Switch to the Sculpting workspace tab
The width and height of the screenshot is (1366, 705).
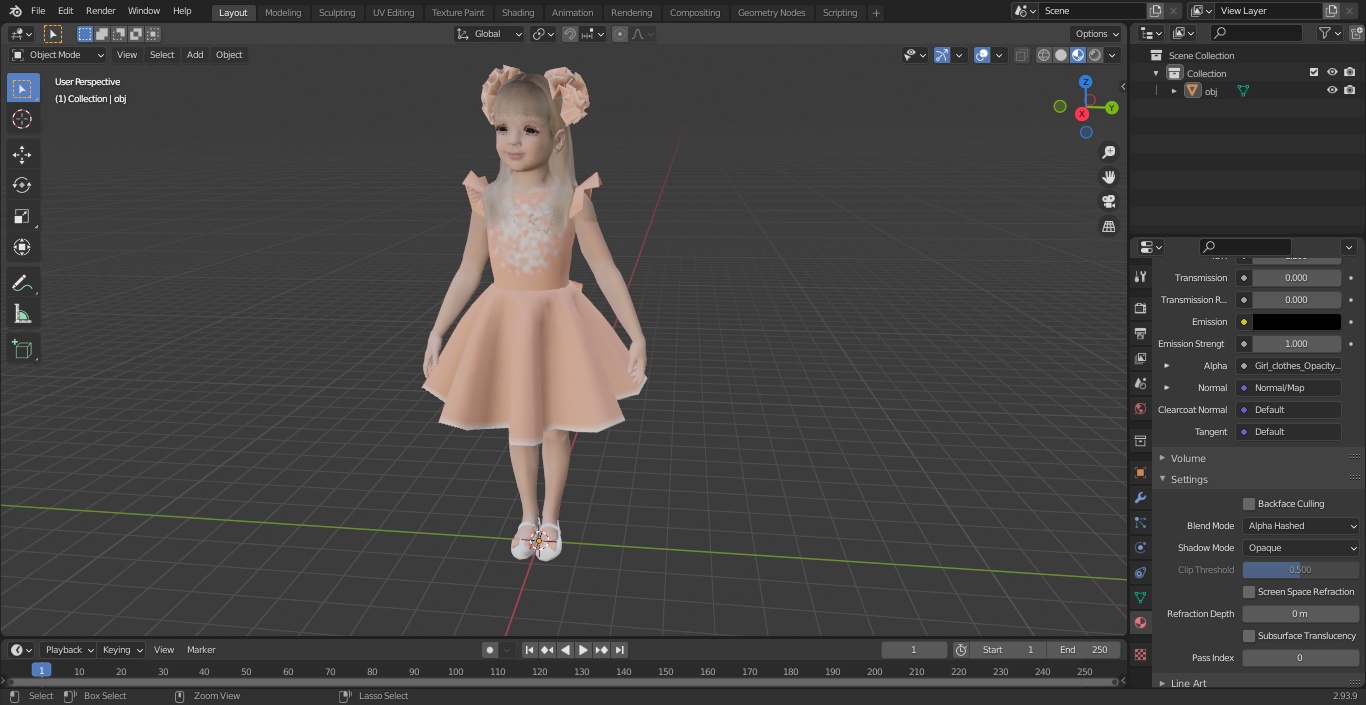[337, 13]
